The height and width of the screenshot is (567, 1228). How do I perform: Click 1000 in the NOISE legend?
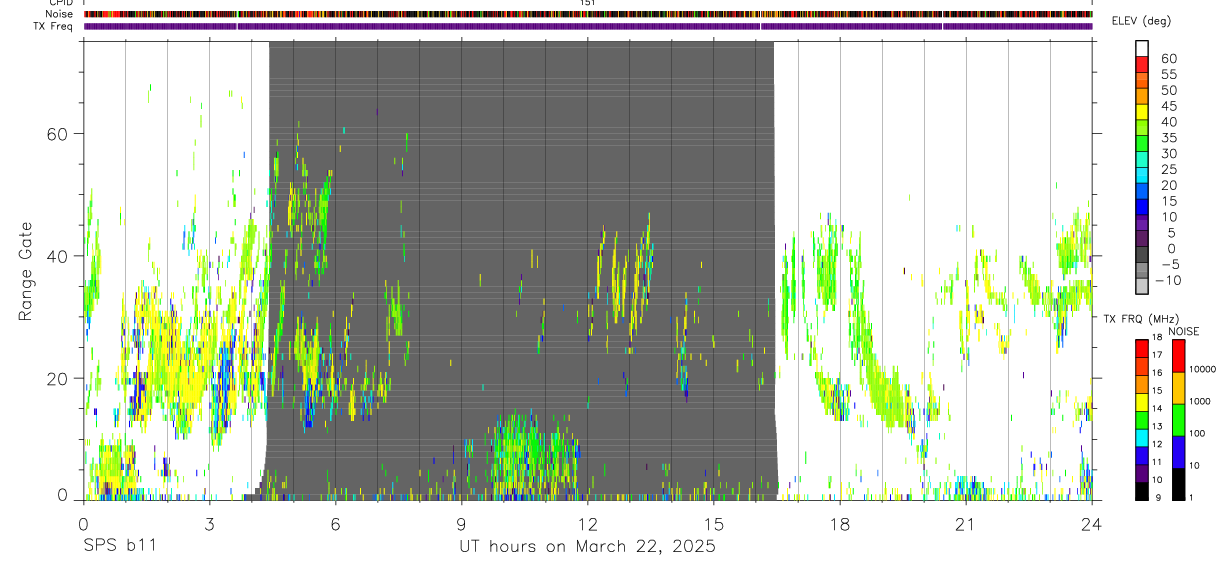tap(1200, 401)
